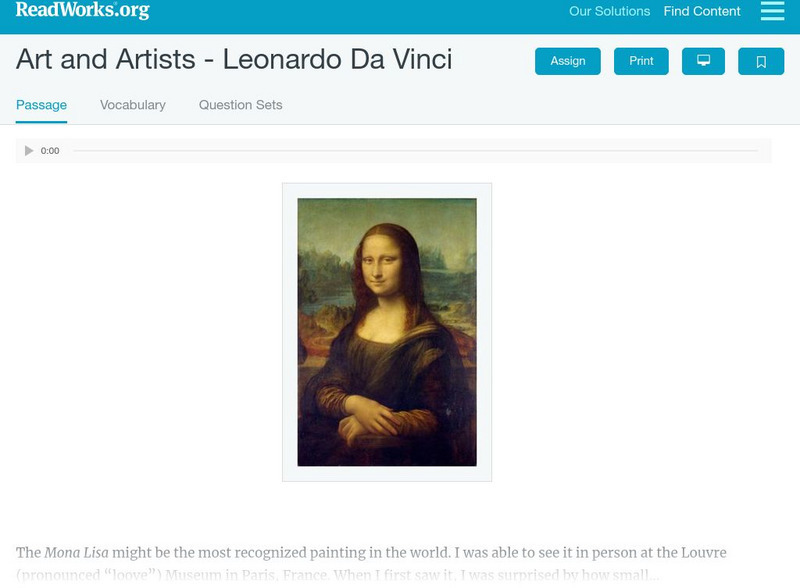Click the audio time 0:00 label
The width and height of the screenshot is (800, 588).
(x=50, y=151)
